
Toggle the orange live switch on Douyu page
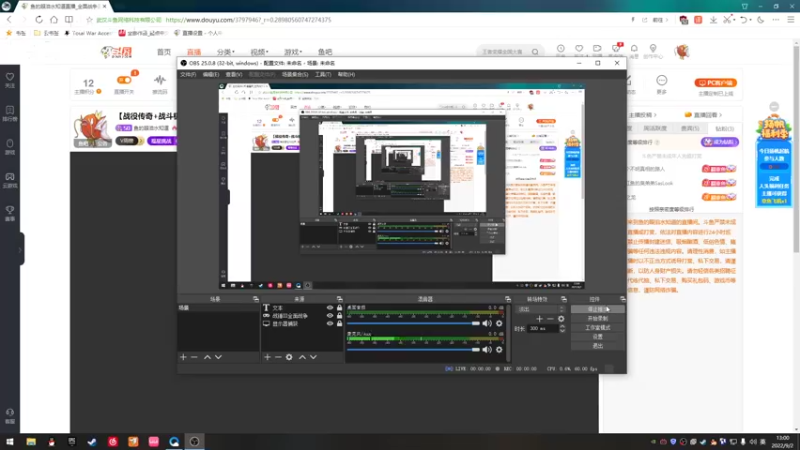pyautogui.click(x=124, y=80)
